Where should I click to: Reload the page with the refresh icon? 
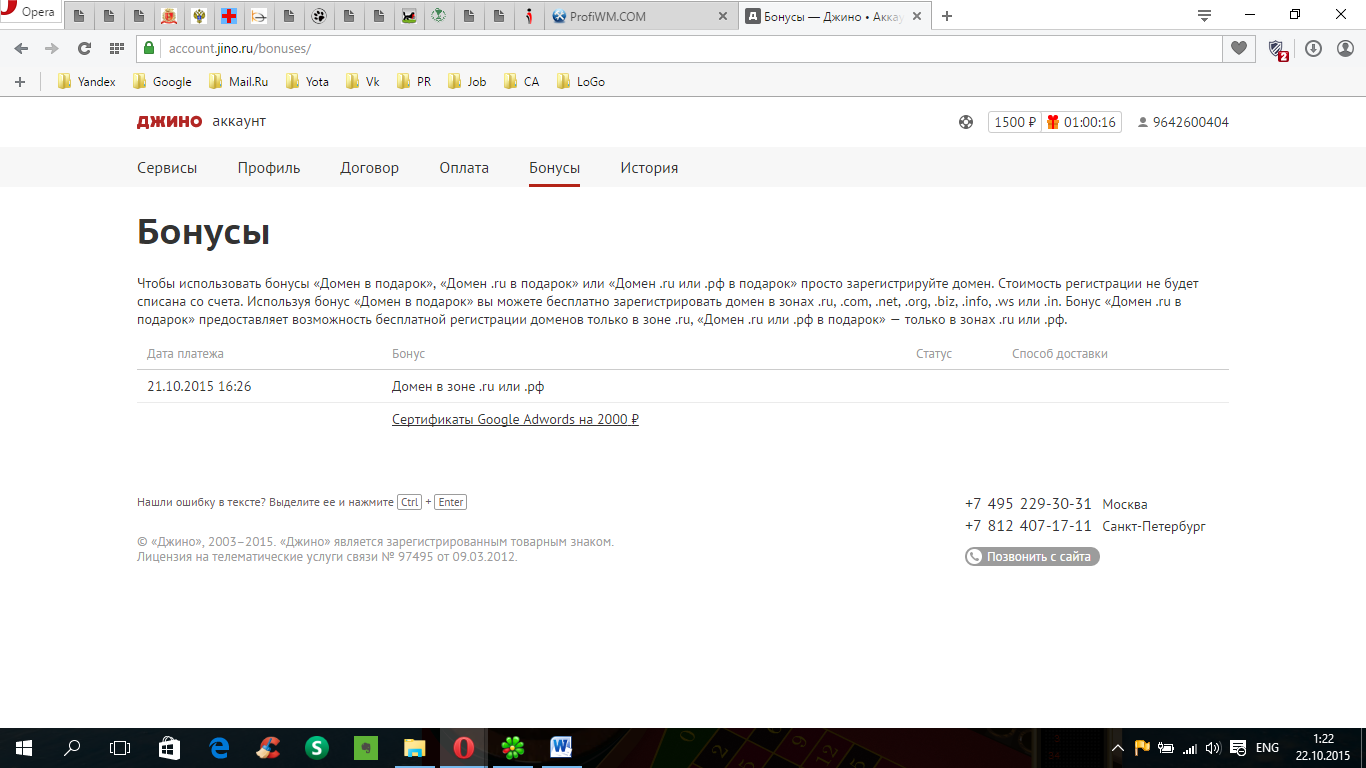85,48
